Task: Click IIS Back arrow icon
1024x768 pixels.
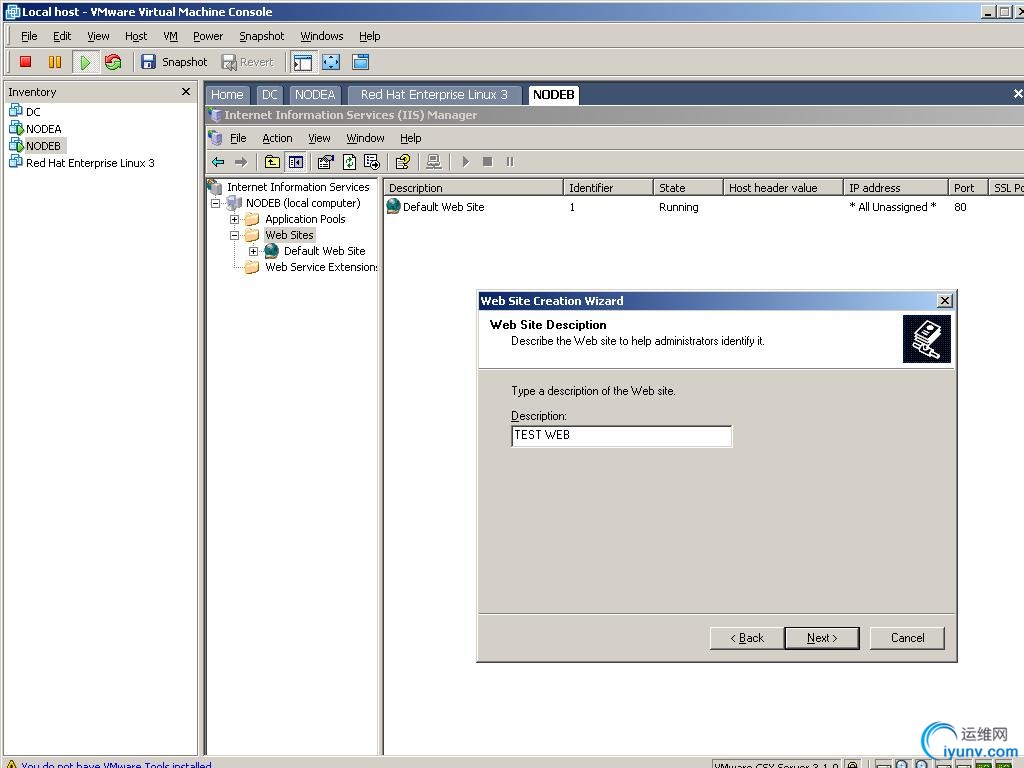Action: pyautogui.click(x=219, y=161)
